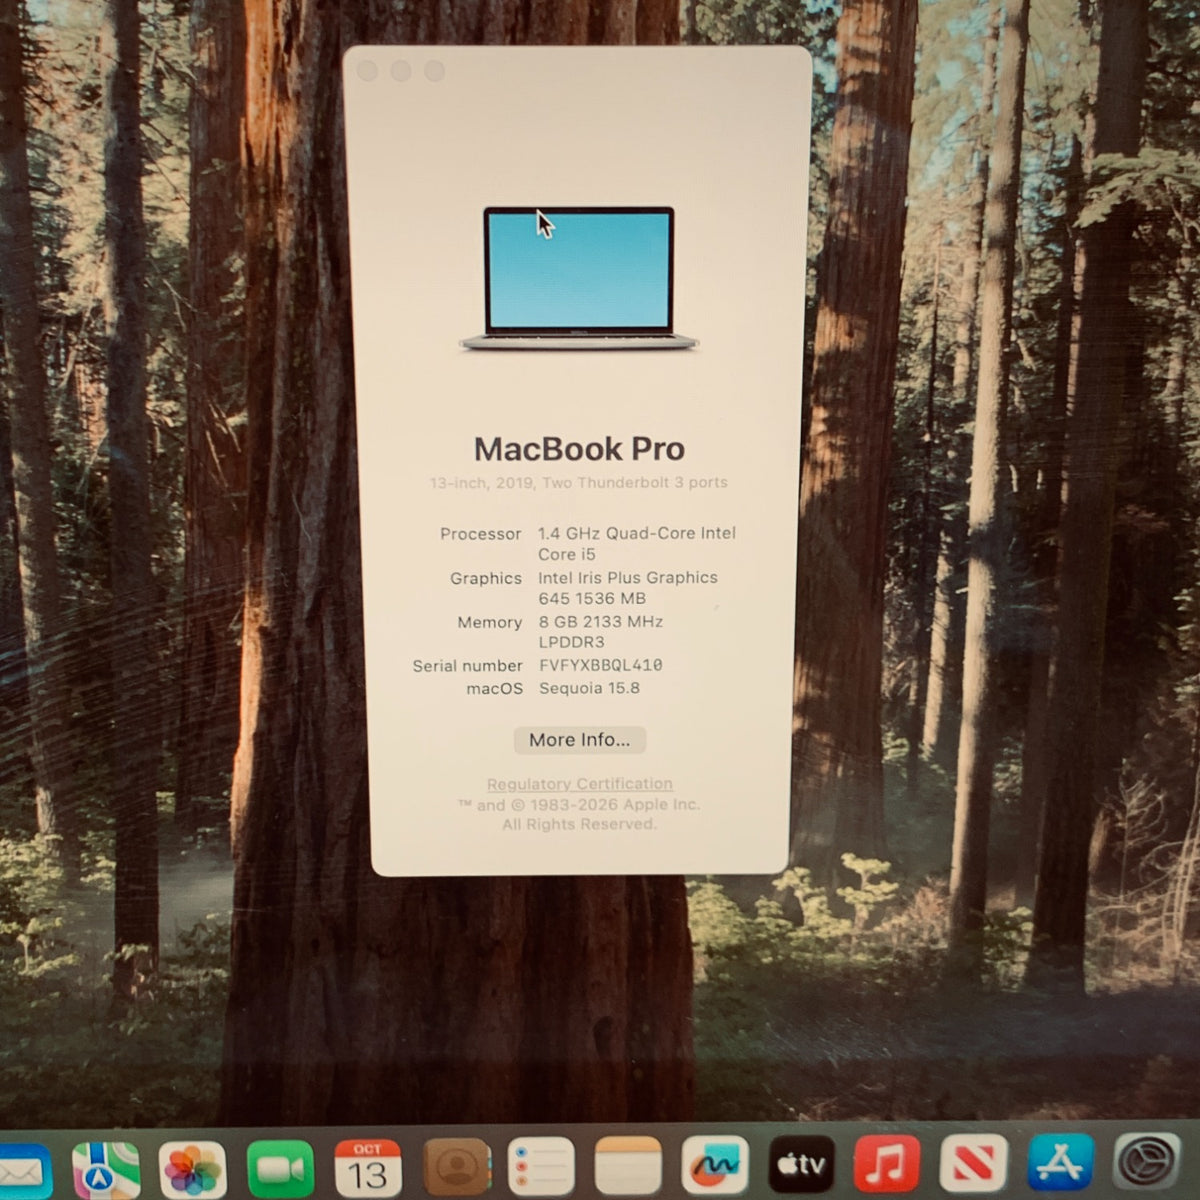Launch Photos from the Dock

coord(193,1168)
